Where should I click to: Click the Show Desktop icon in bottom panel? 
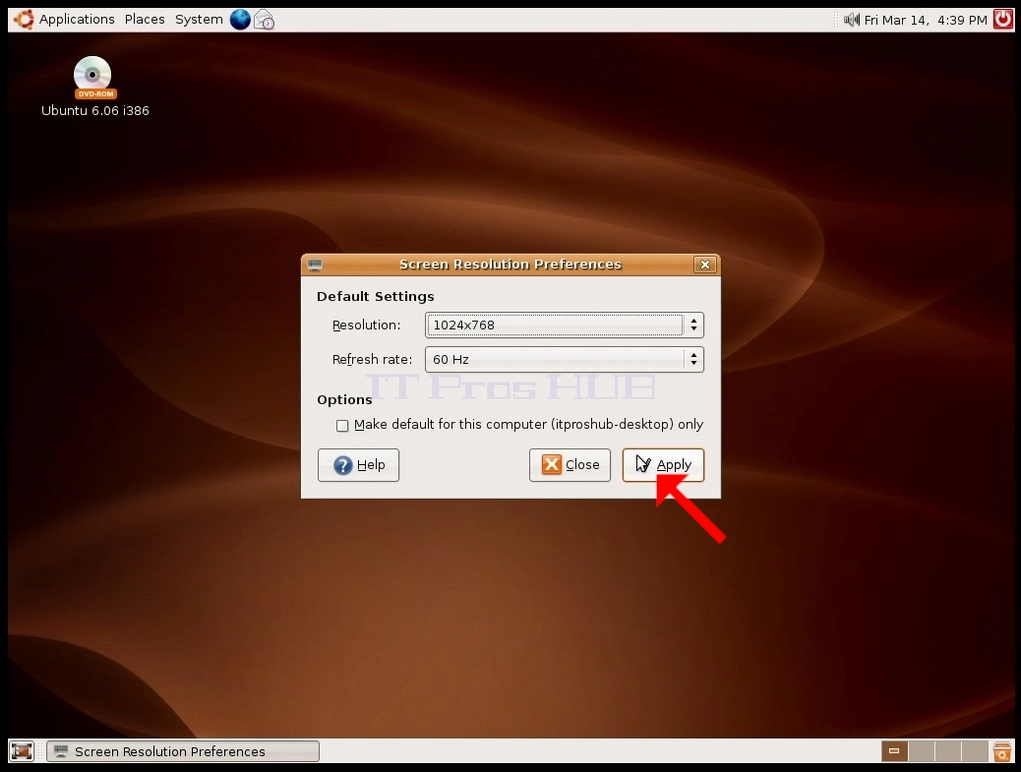(x=21, y=751)
